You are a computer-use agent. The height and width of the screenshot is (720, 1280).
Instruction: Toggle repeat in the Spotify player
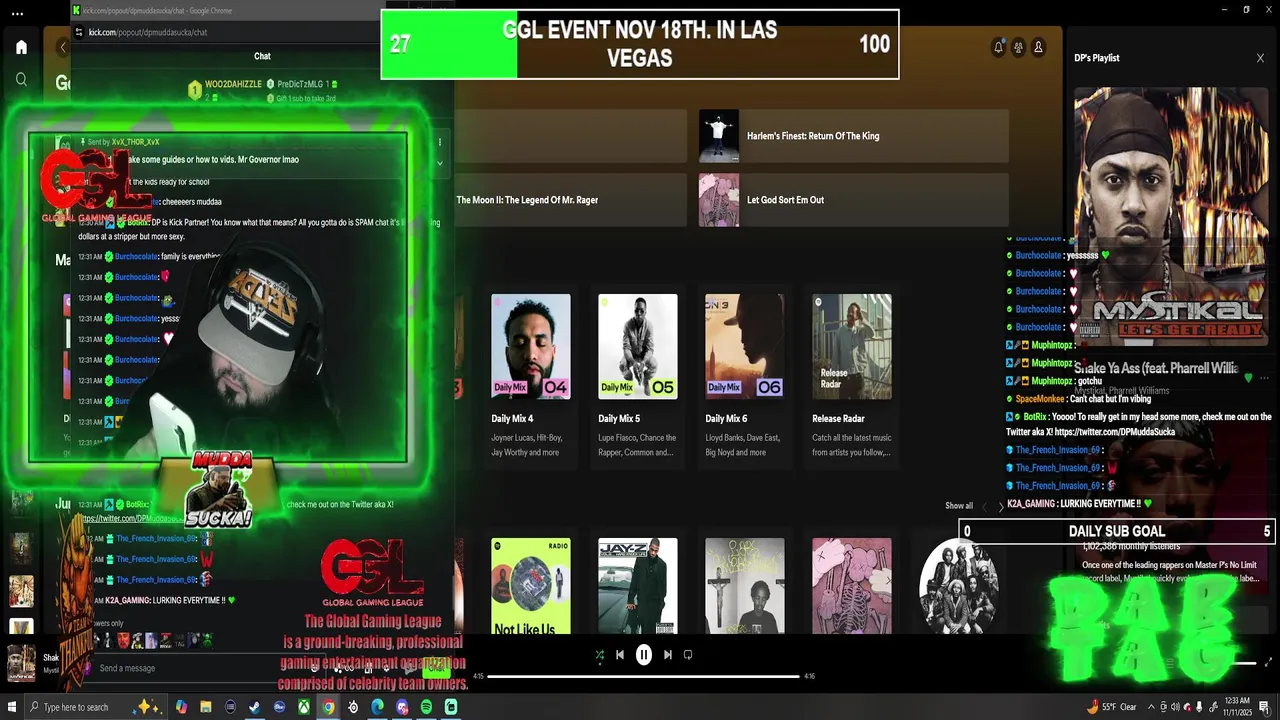tap(688, 655)
